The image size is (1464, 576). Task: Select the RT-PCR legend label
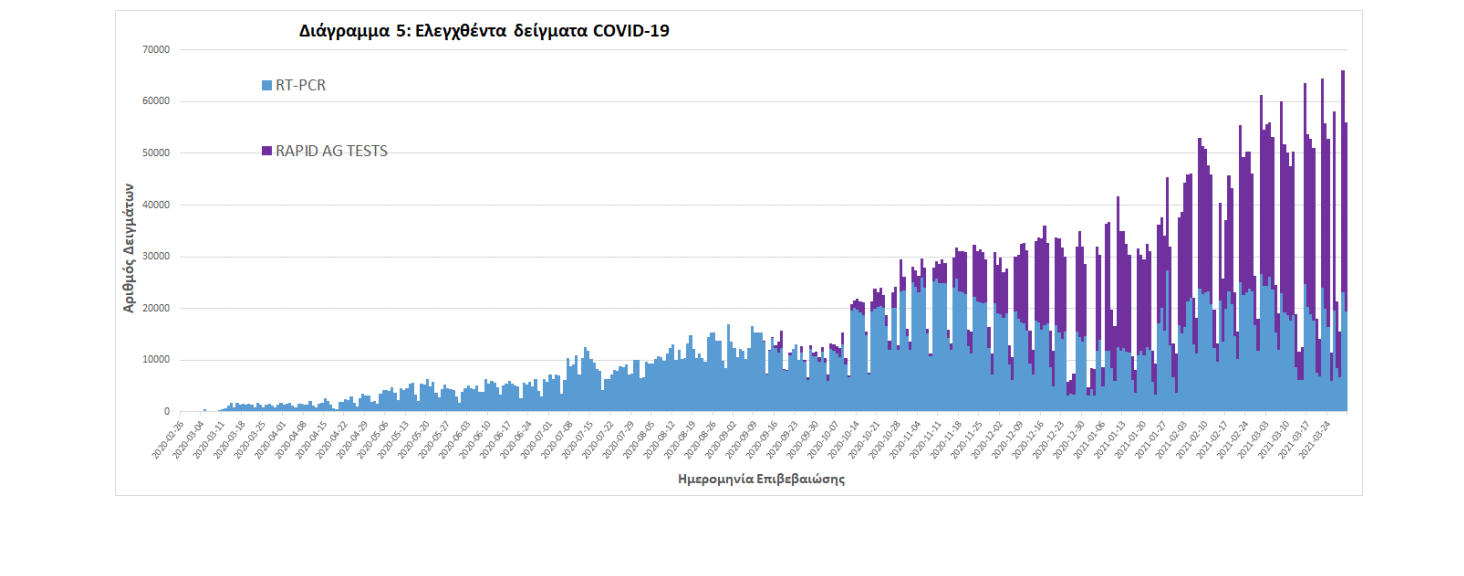coord(300,86)
